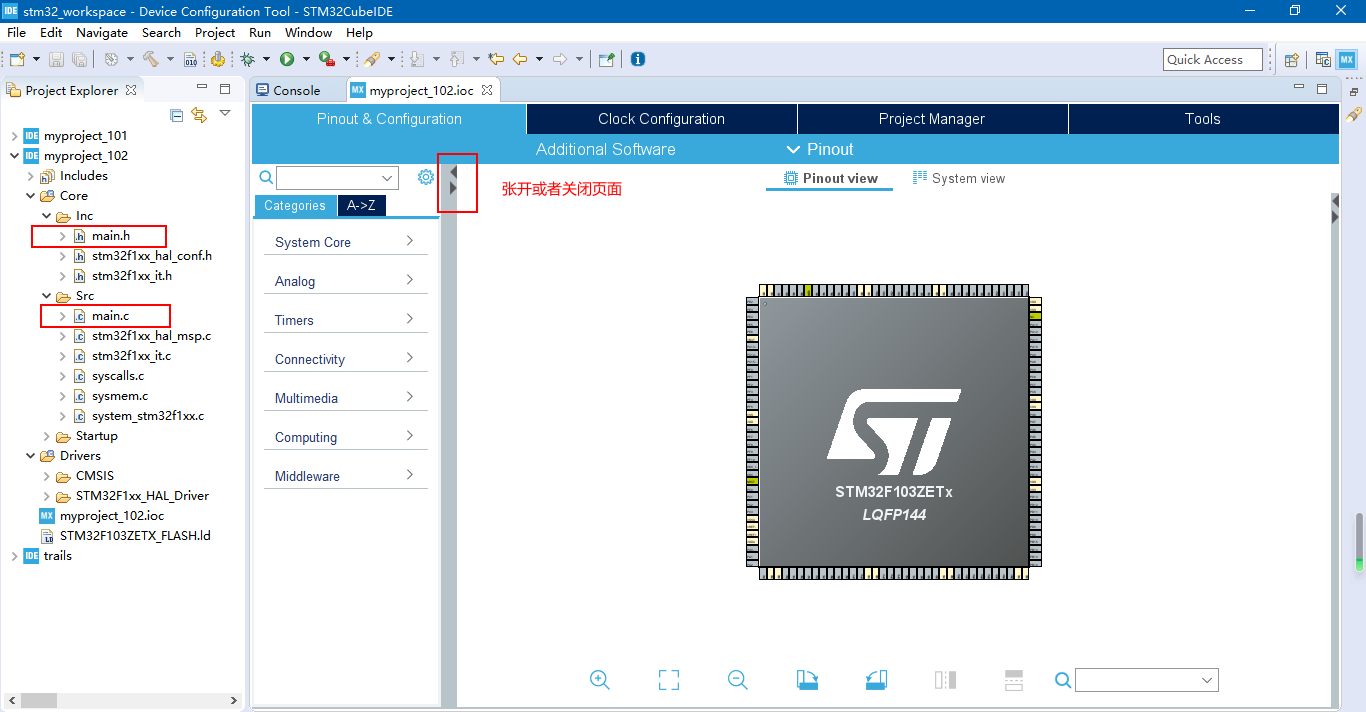The image size is (1366, 712).
Task: Switch to the Clock Configuration tab
Action: click(661, 118)
